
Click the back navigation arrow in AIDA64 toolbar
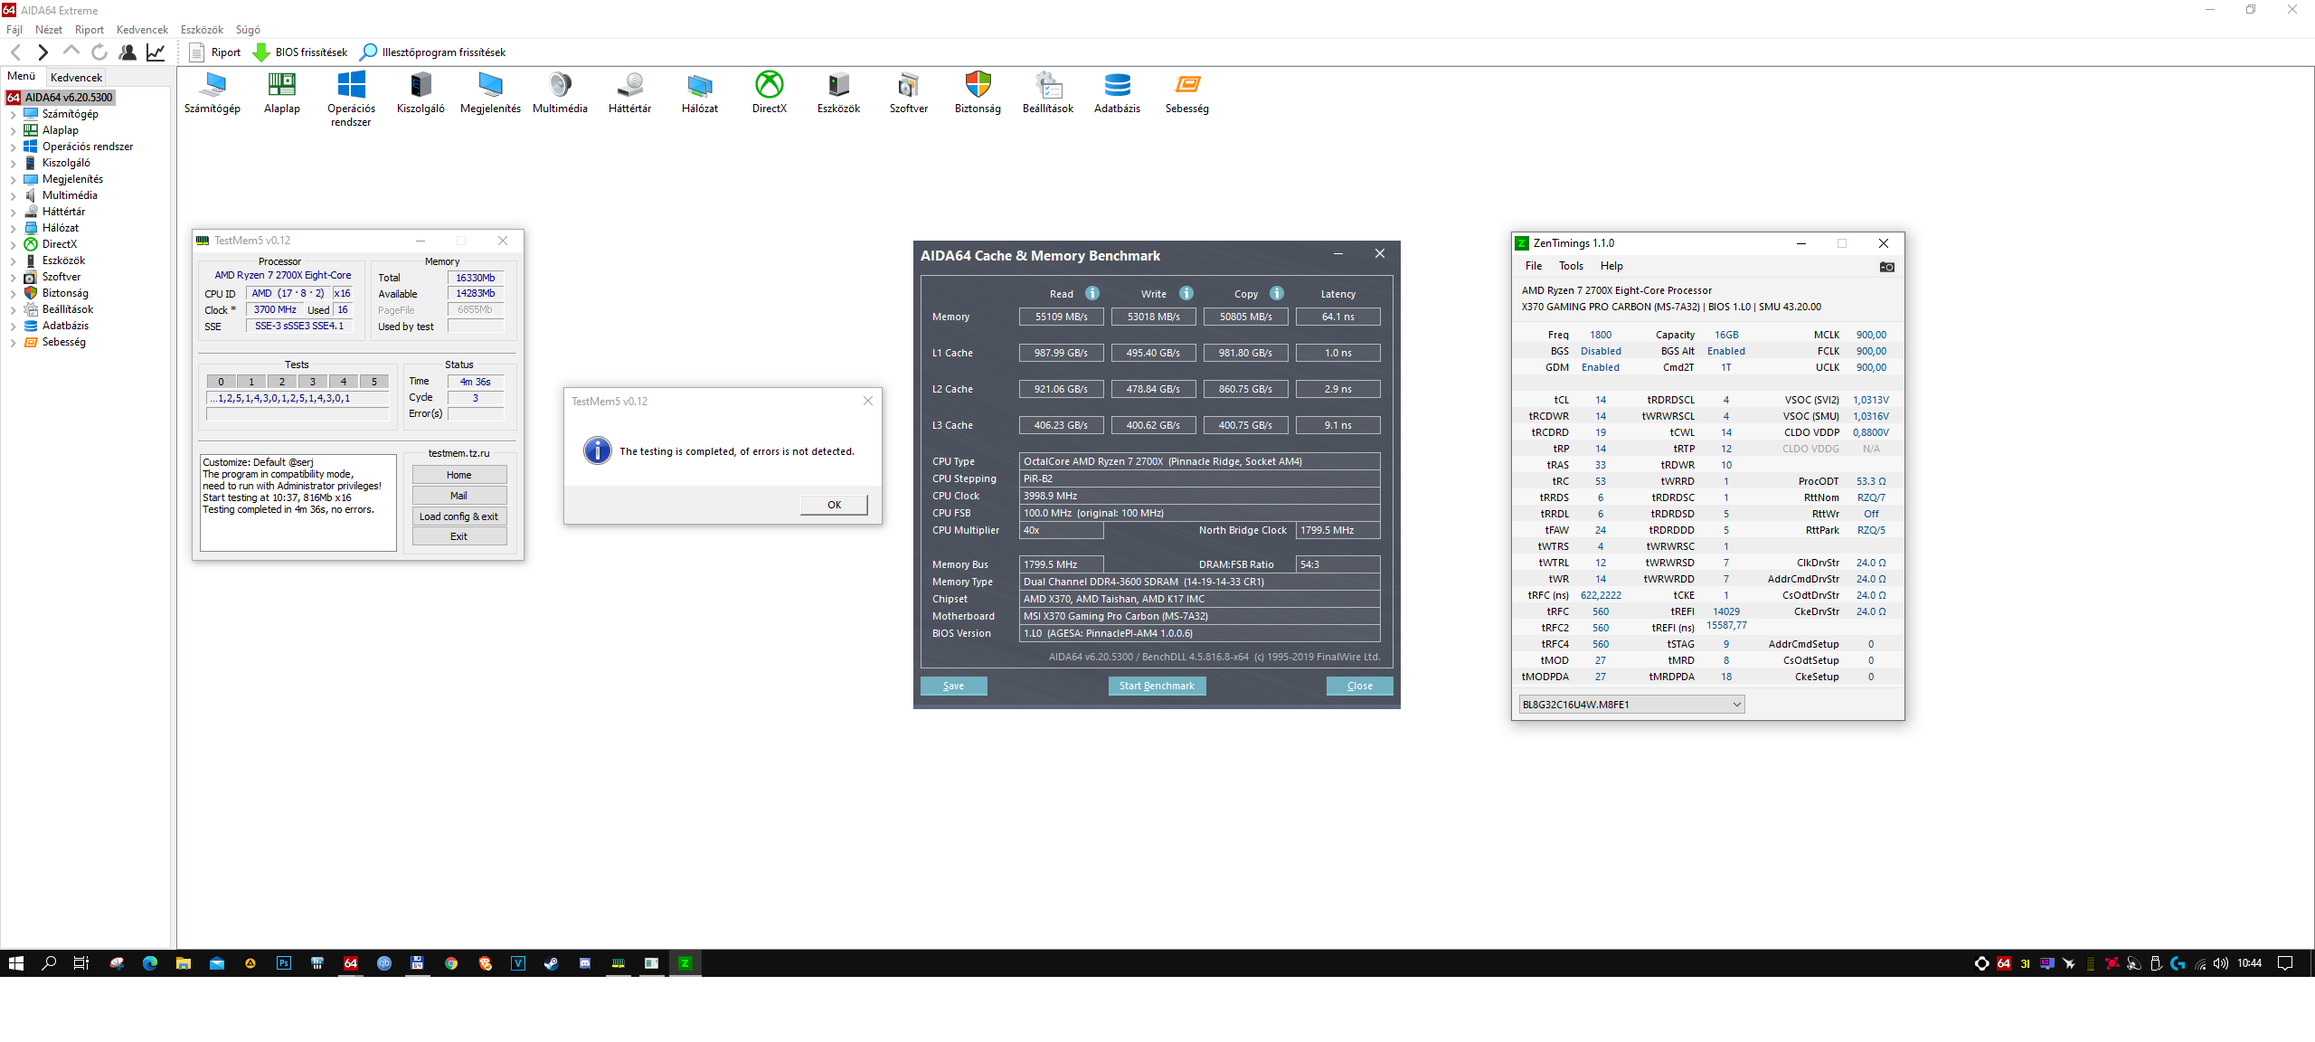click(16, 52)
